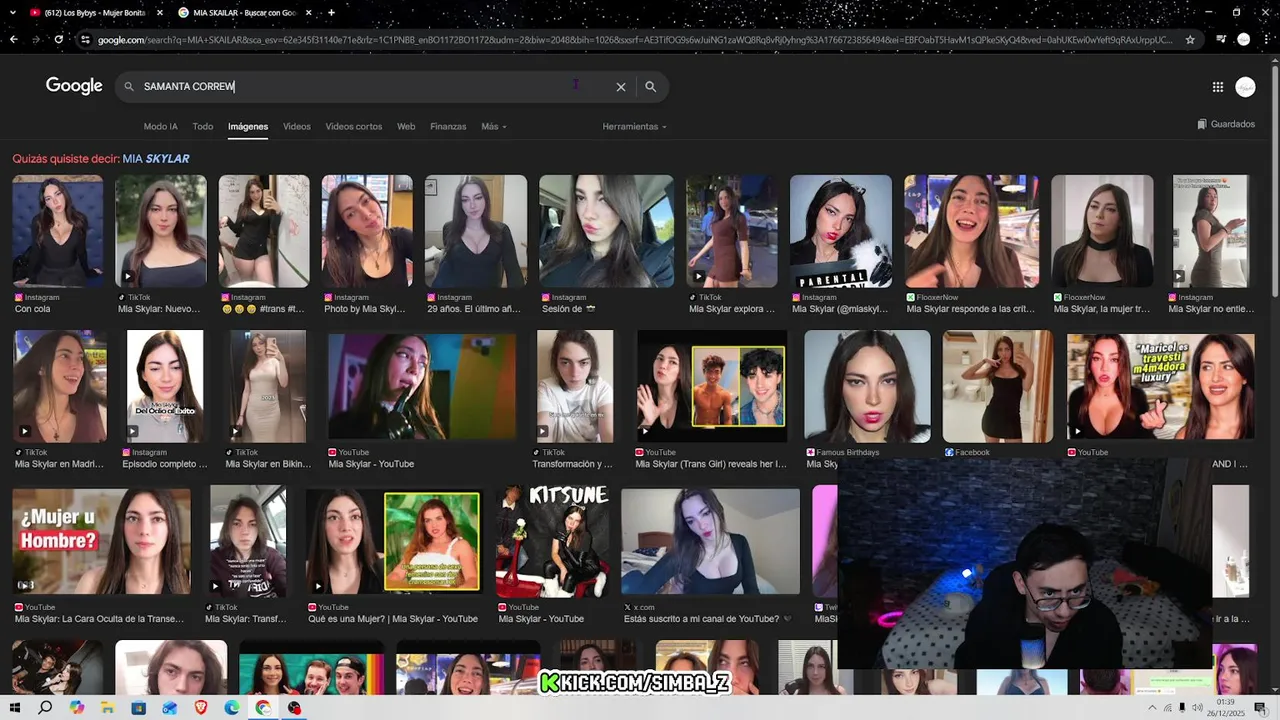Open the '29 años. El último añ...' image

tap(475, 231)
